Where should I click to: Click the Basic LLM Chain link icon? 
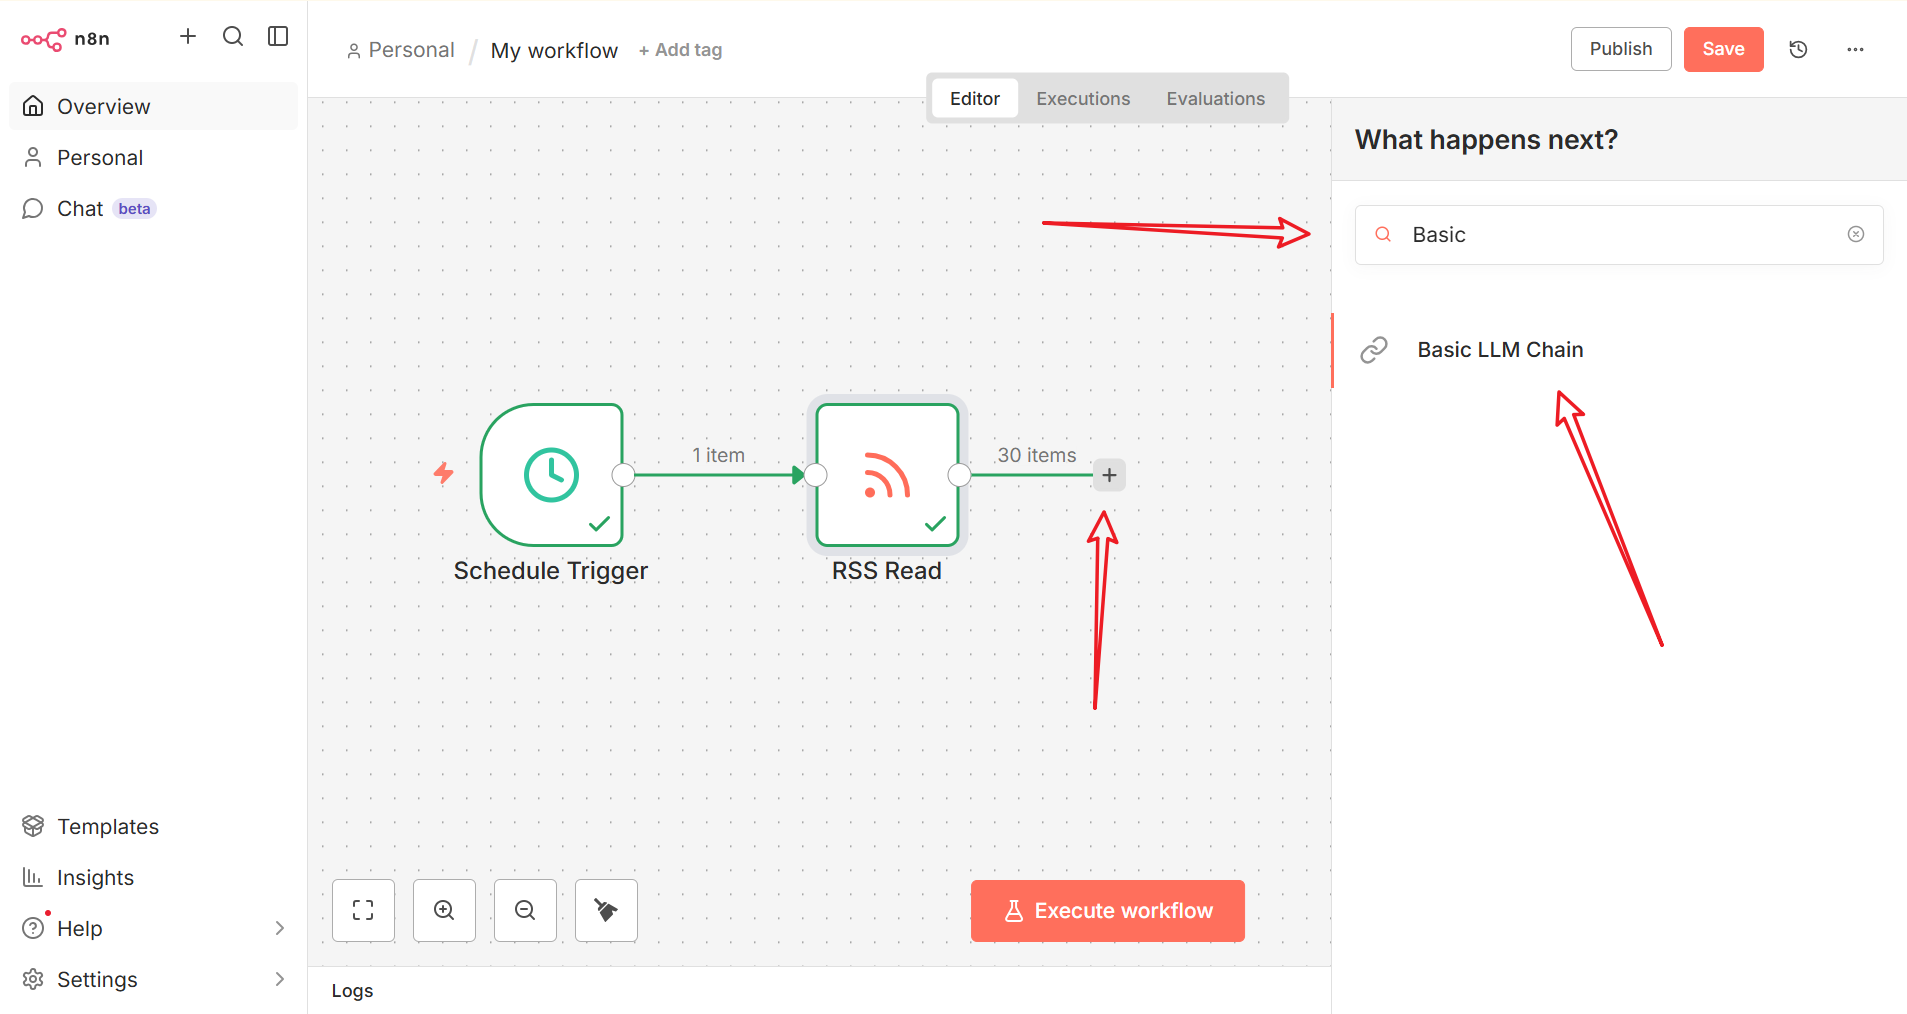(1374, 350)
